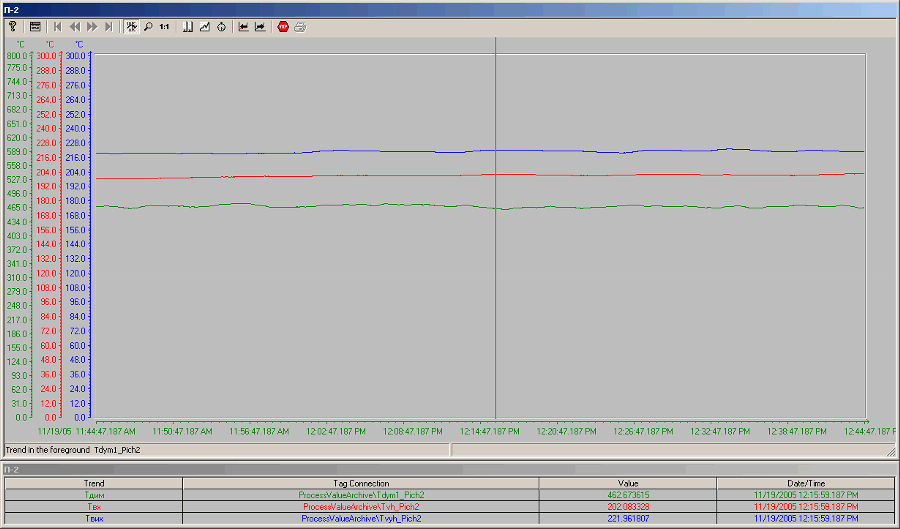Reset view with the 1:1 button
The height and width of the screenshot is (529, 900).
coord(164,27)
